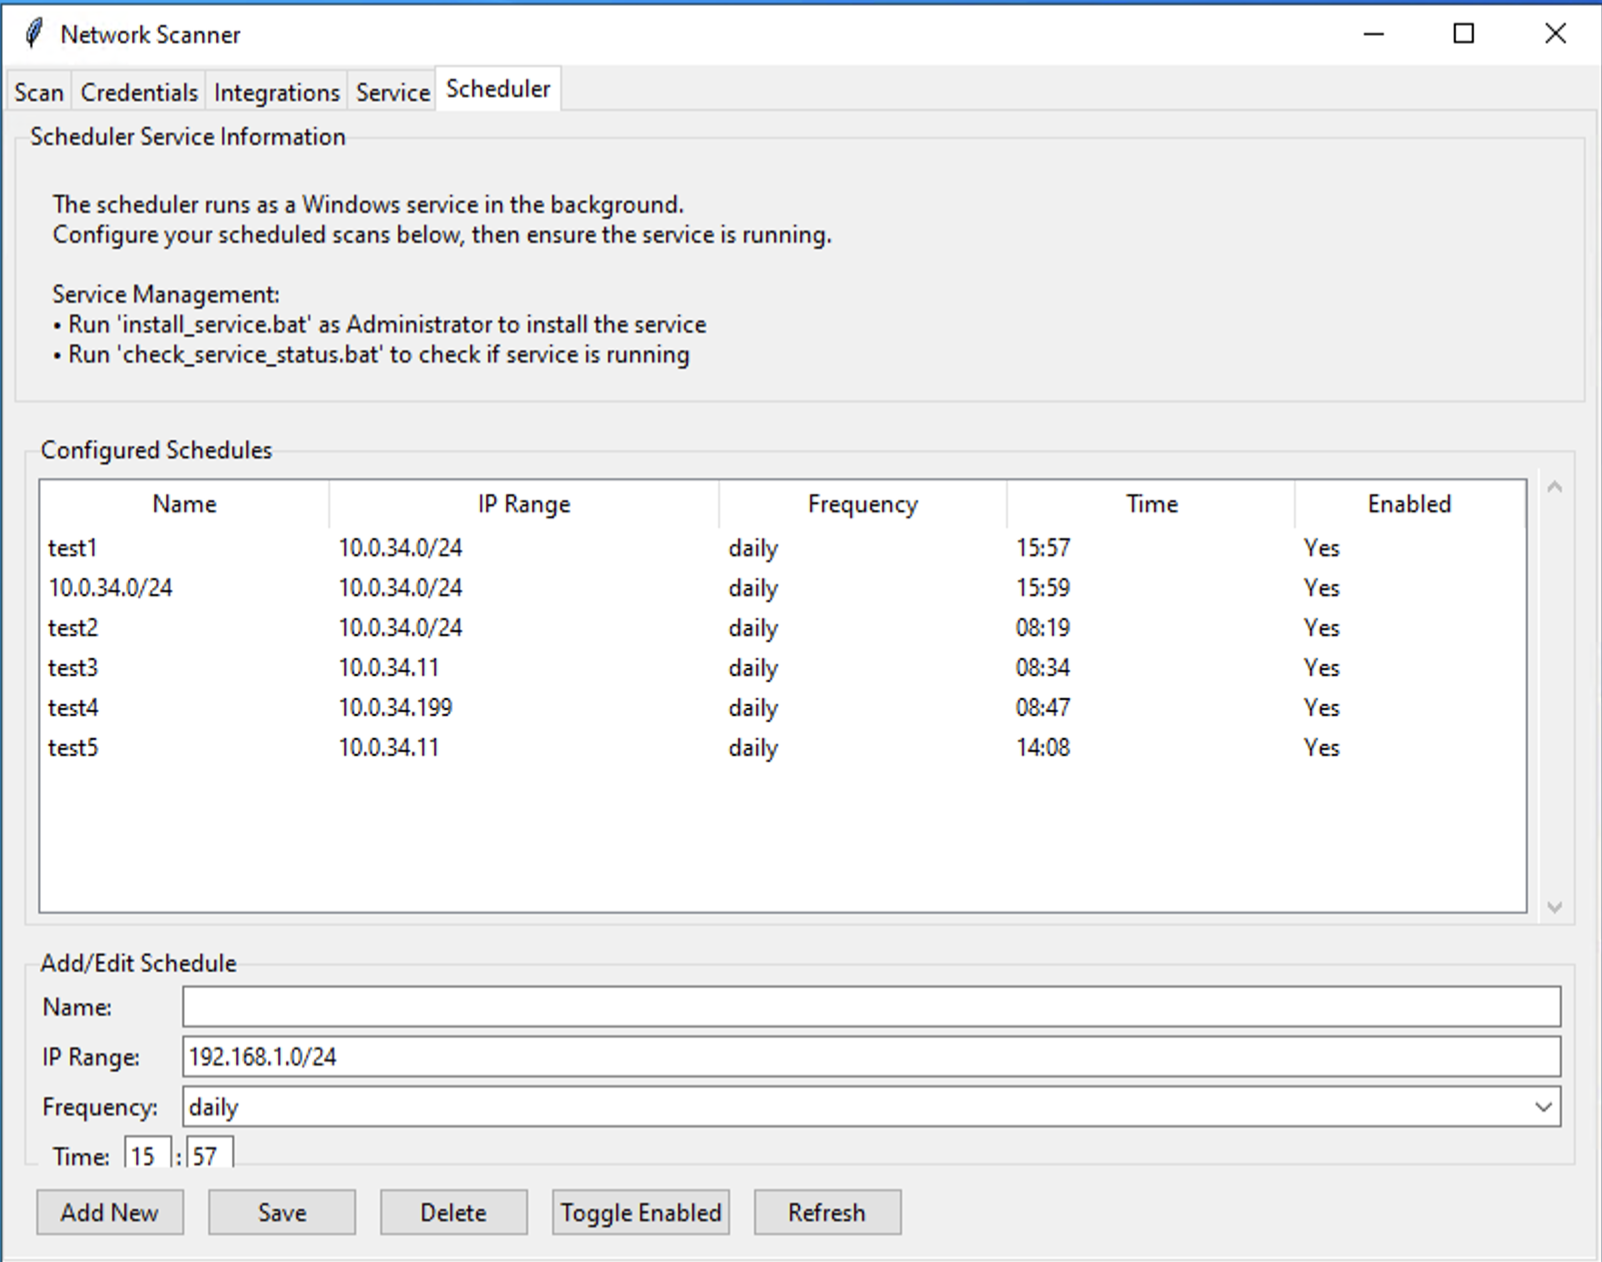Image resolution: width=1602 pixels, height=1262 pixels.
Task: Click the feather application icon in the title bar
Action: point(34,33)
